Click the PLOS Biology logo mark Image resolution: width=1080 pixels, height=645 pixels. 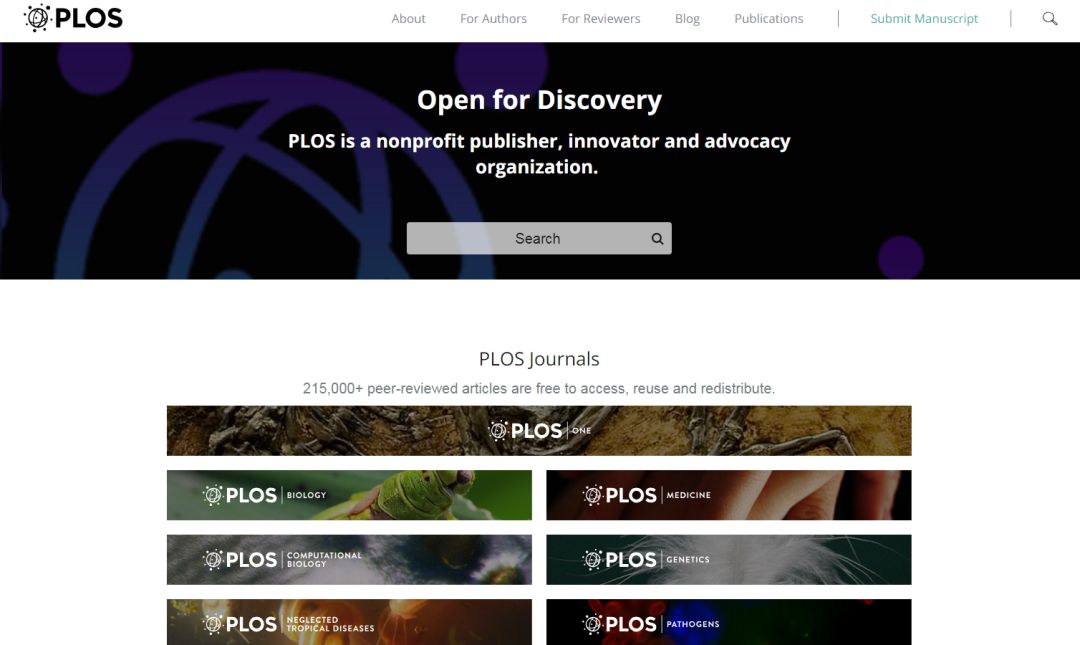click(x=214, y=495)
